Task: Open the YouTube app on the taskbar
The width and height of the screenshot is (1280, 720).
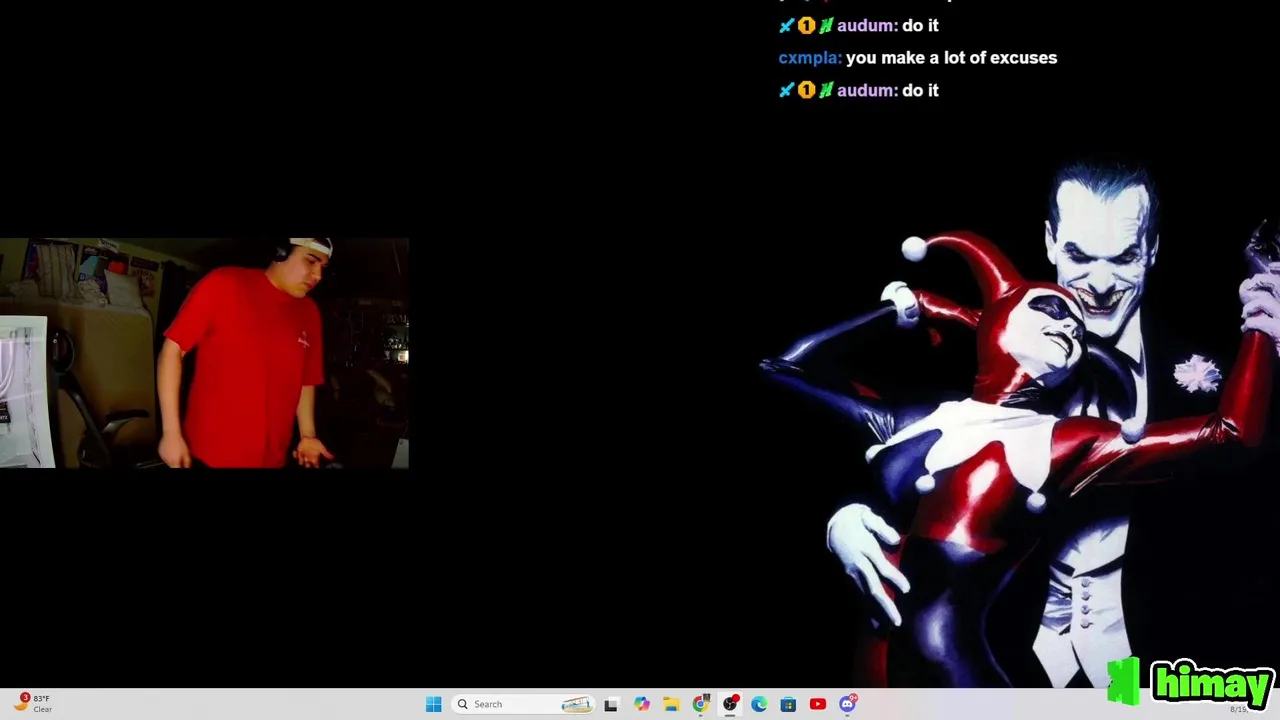Action: pyautogui.click(x=818, y=704)
